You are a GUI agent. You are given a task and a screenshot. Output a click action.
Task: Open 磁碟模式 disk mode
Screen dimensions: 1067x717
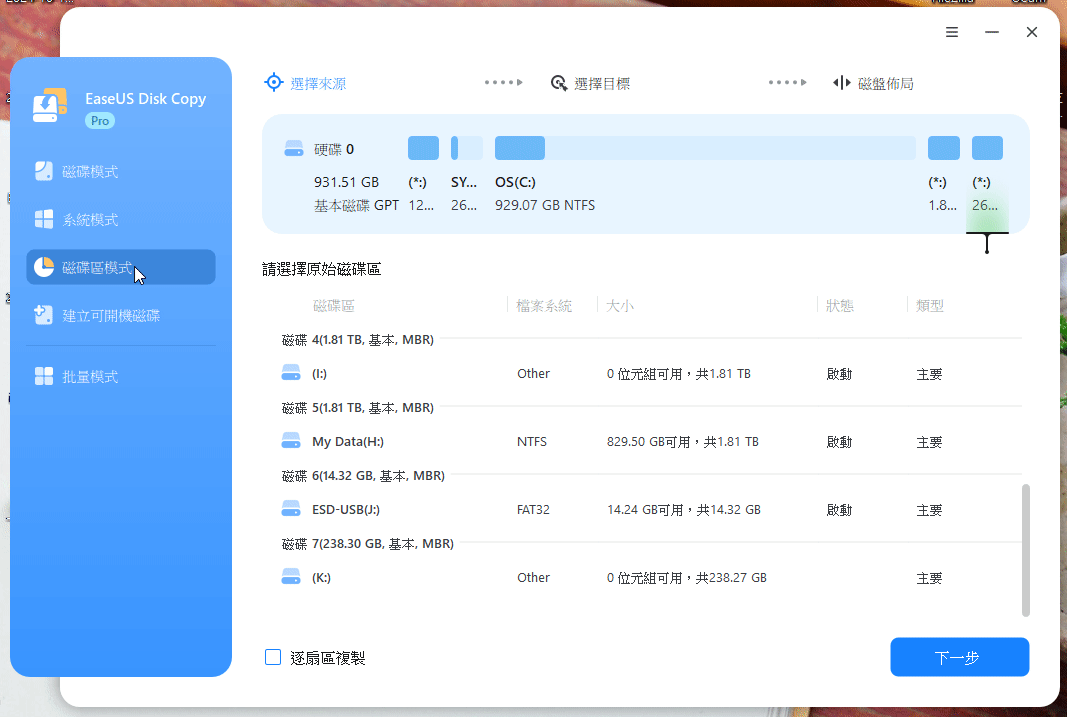pyautogui.click(x=120, y=171)
